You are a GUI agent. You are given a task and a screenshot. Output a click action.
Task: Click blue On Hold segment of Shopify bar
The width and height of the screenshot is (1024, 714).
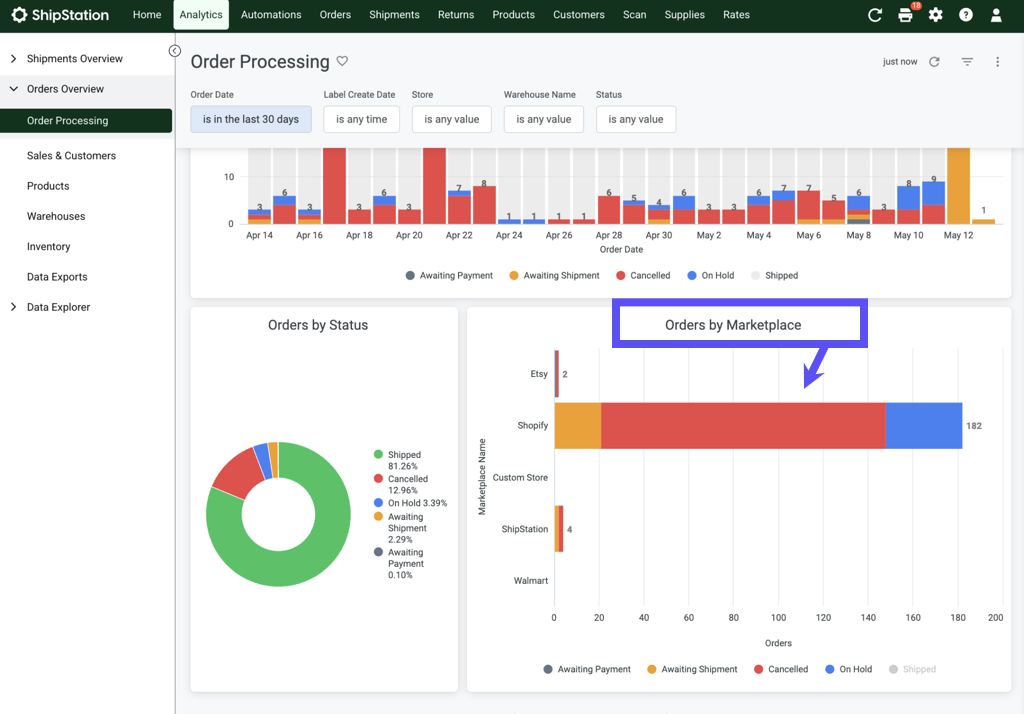click(x=923, y=426)
